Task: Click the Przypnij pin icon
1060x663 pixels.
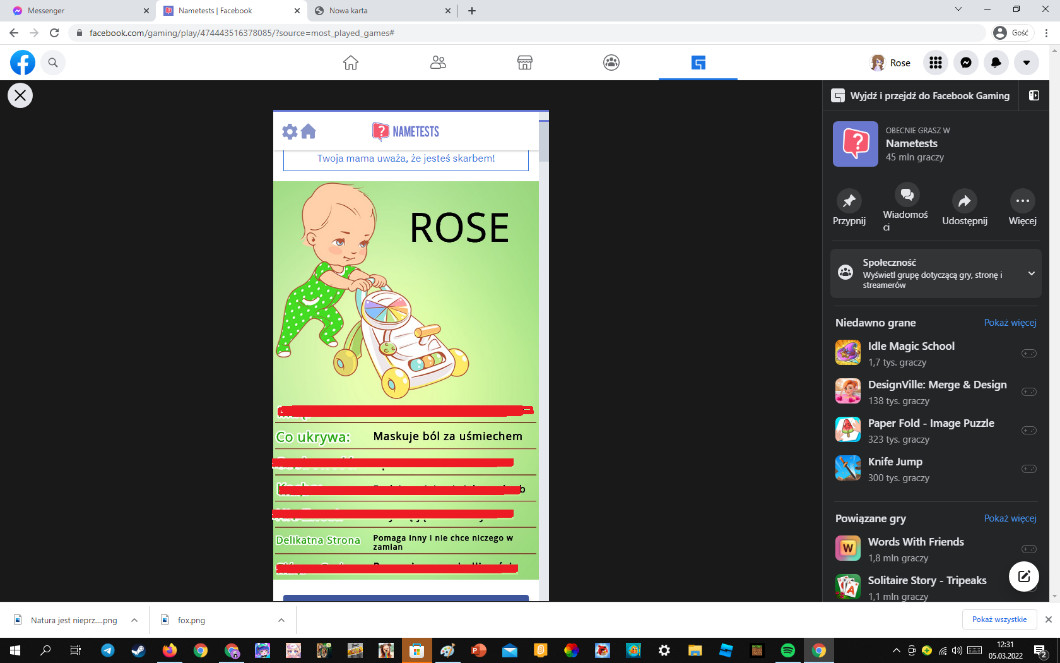Action: coord(849,200)
